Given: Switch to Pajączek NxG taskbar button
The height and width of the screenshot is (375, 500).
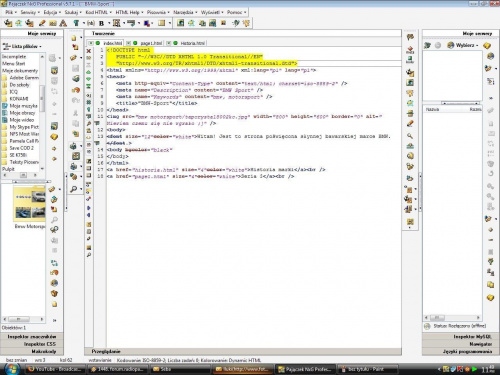Looking at the screenshot, I should tap(305, 369).
